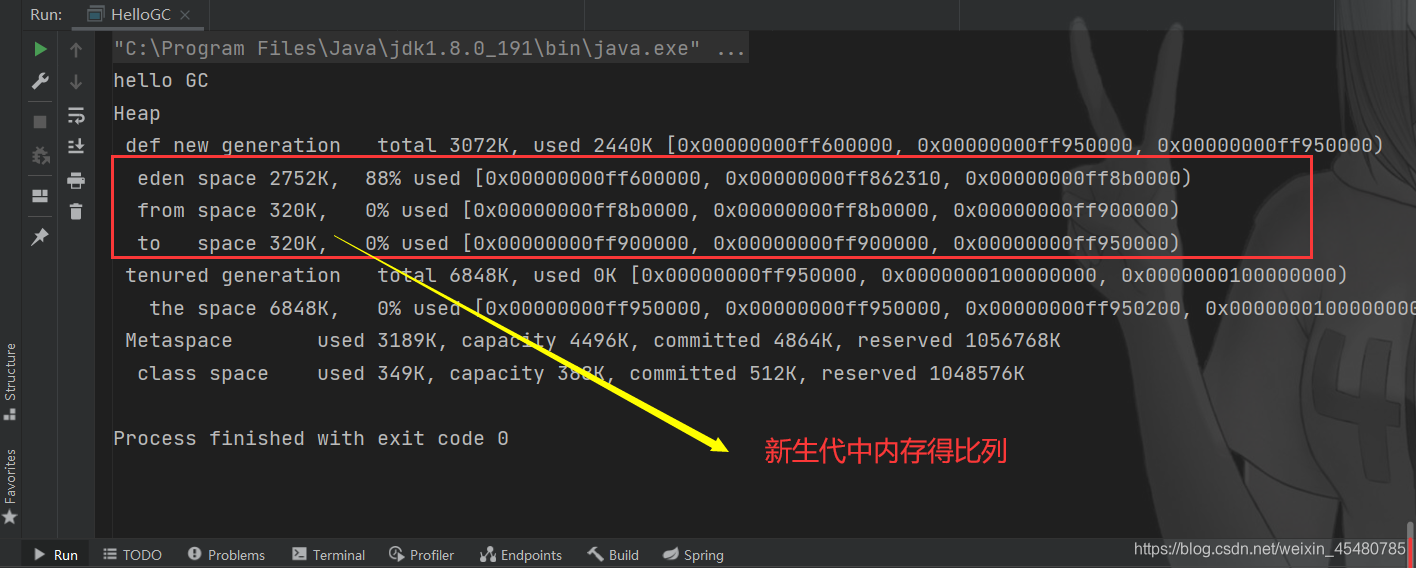This screenshot has height=568, width=1416.
Task: Click the 'def new generation' line
Action: click(x=754, y=146)
